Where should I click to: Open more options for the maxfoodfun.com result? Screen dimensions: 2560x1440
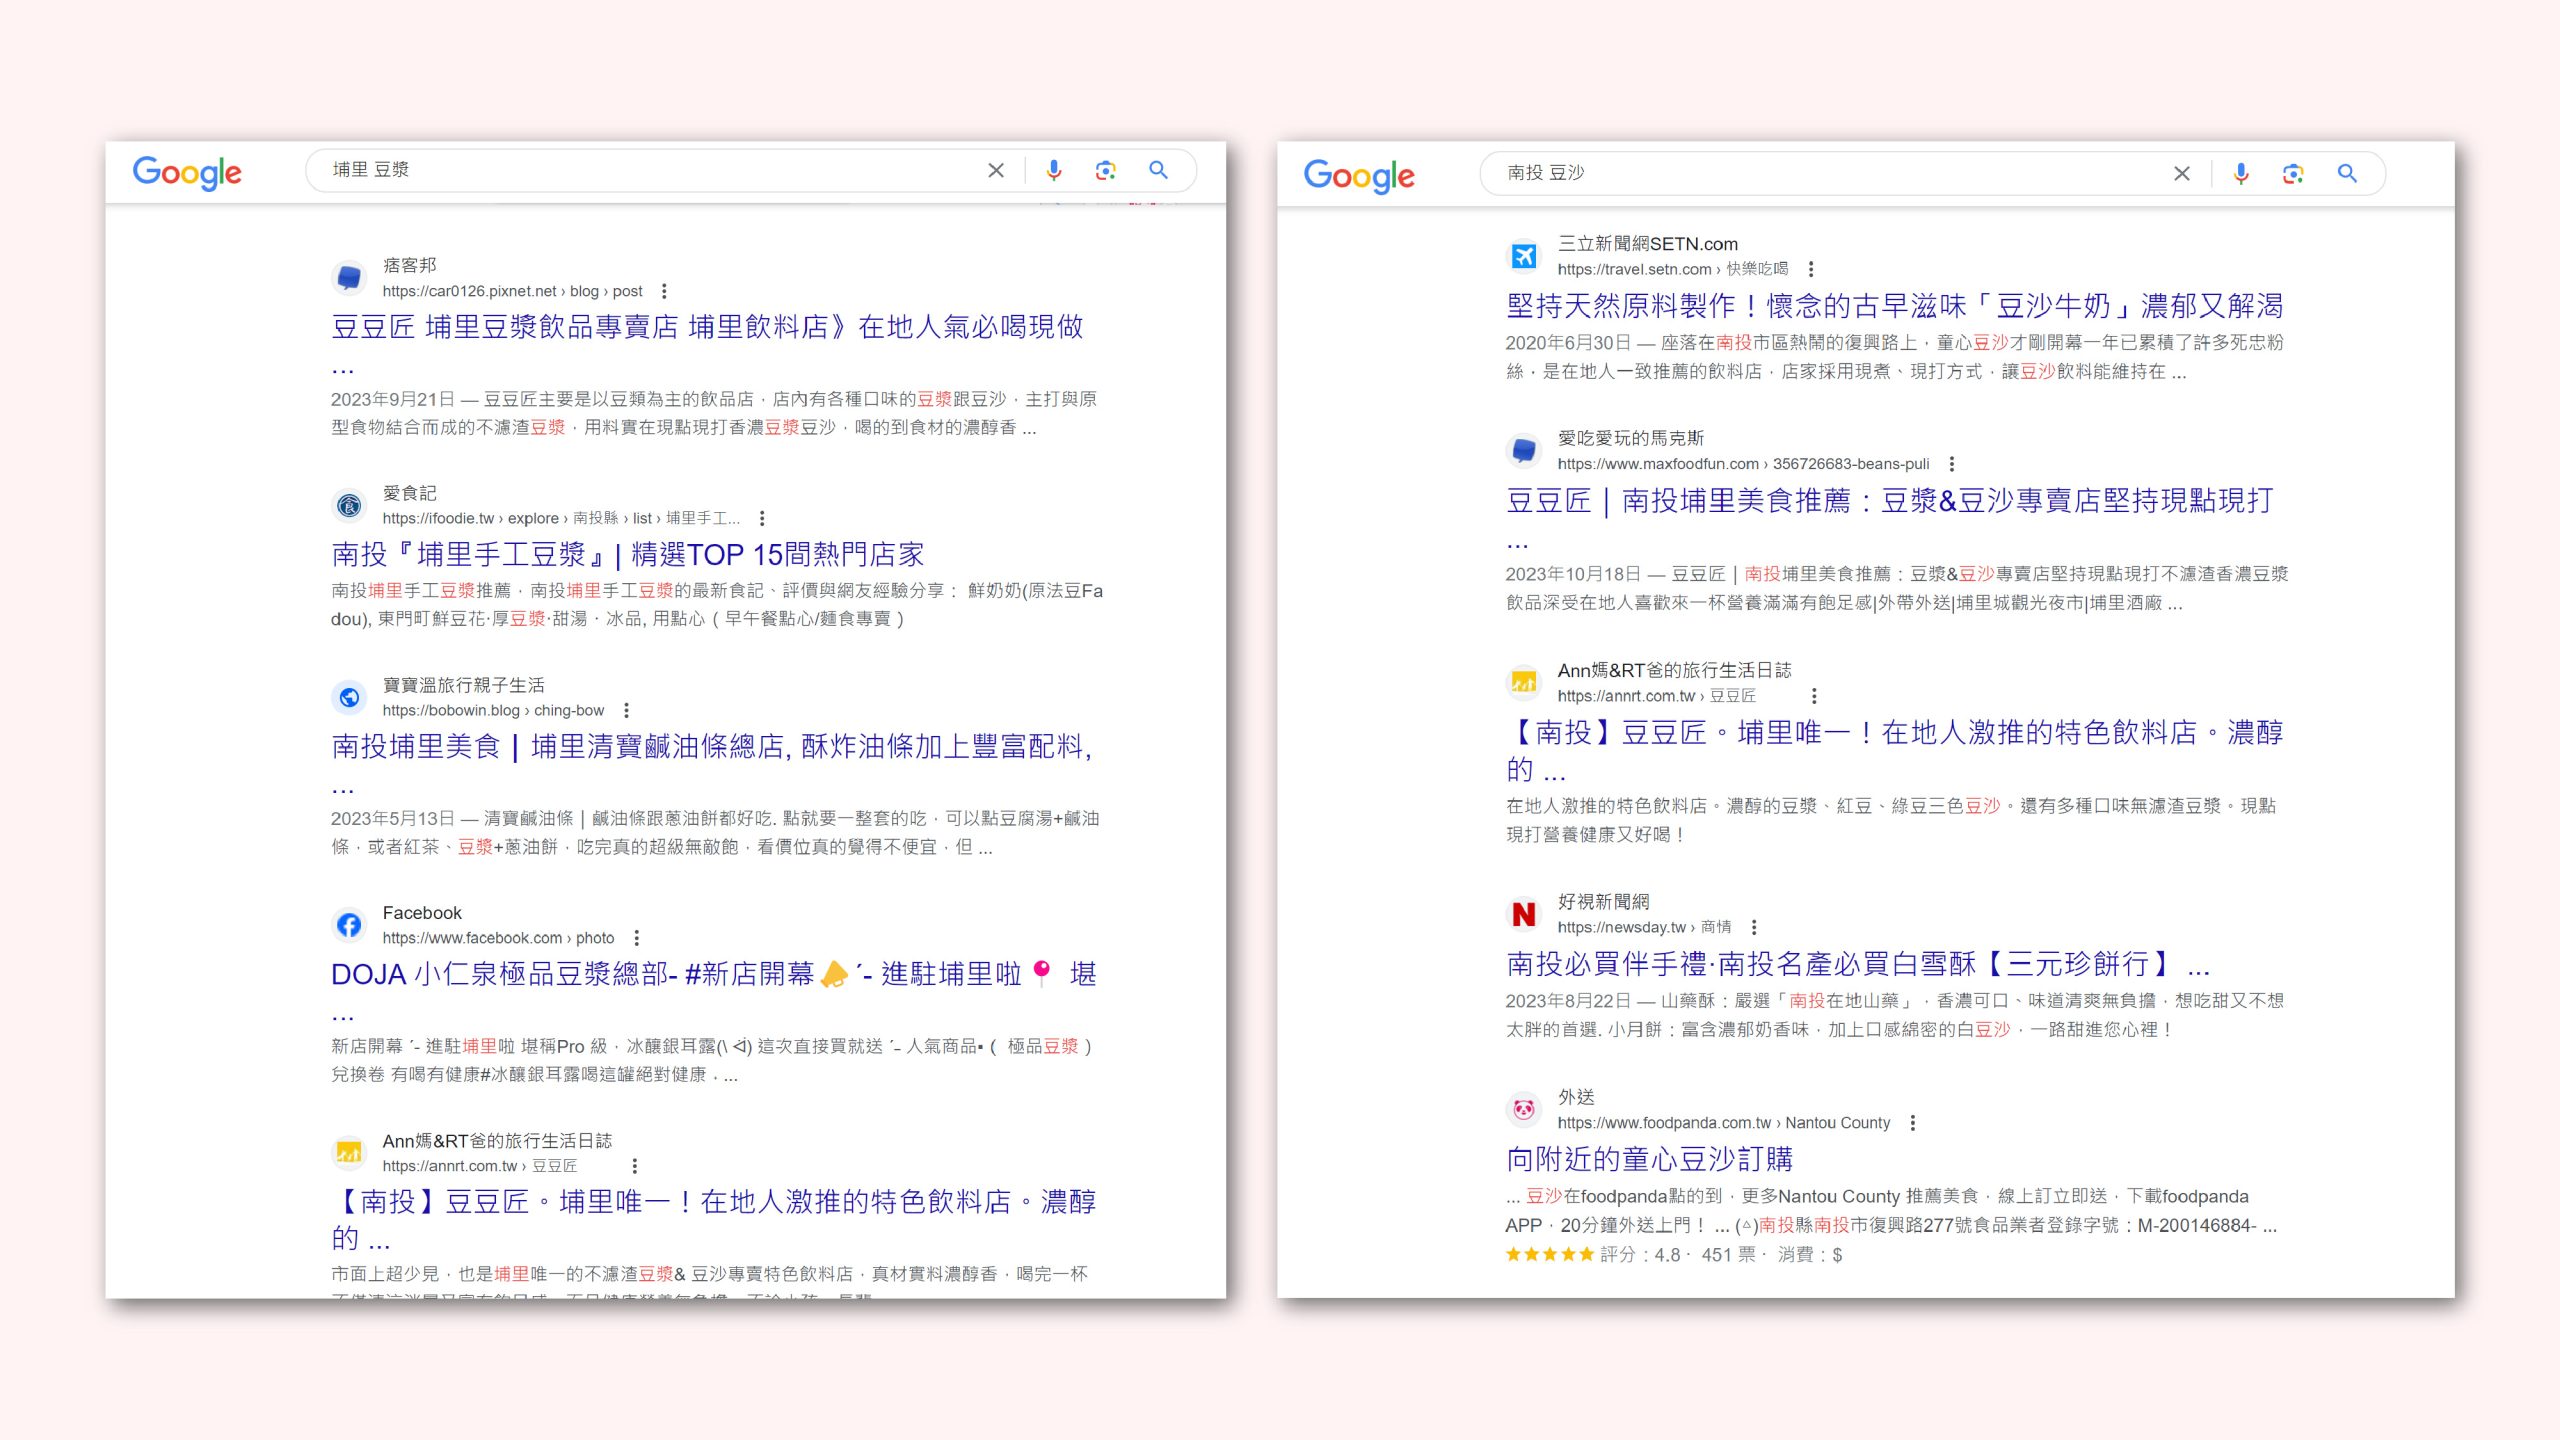click(1951, 464)
